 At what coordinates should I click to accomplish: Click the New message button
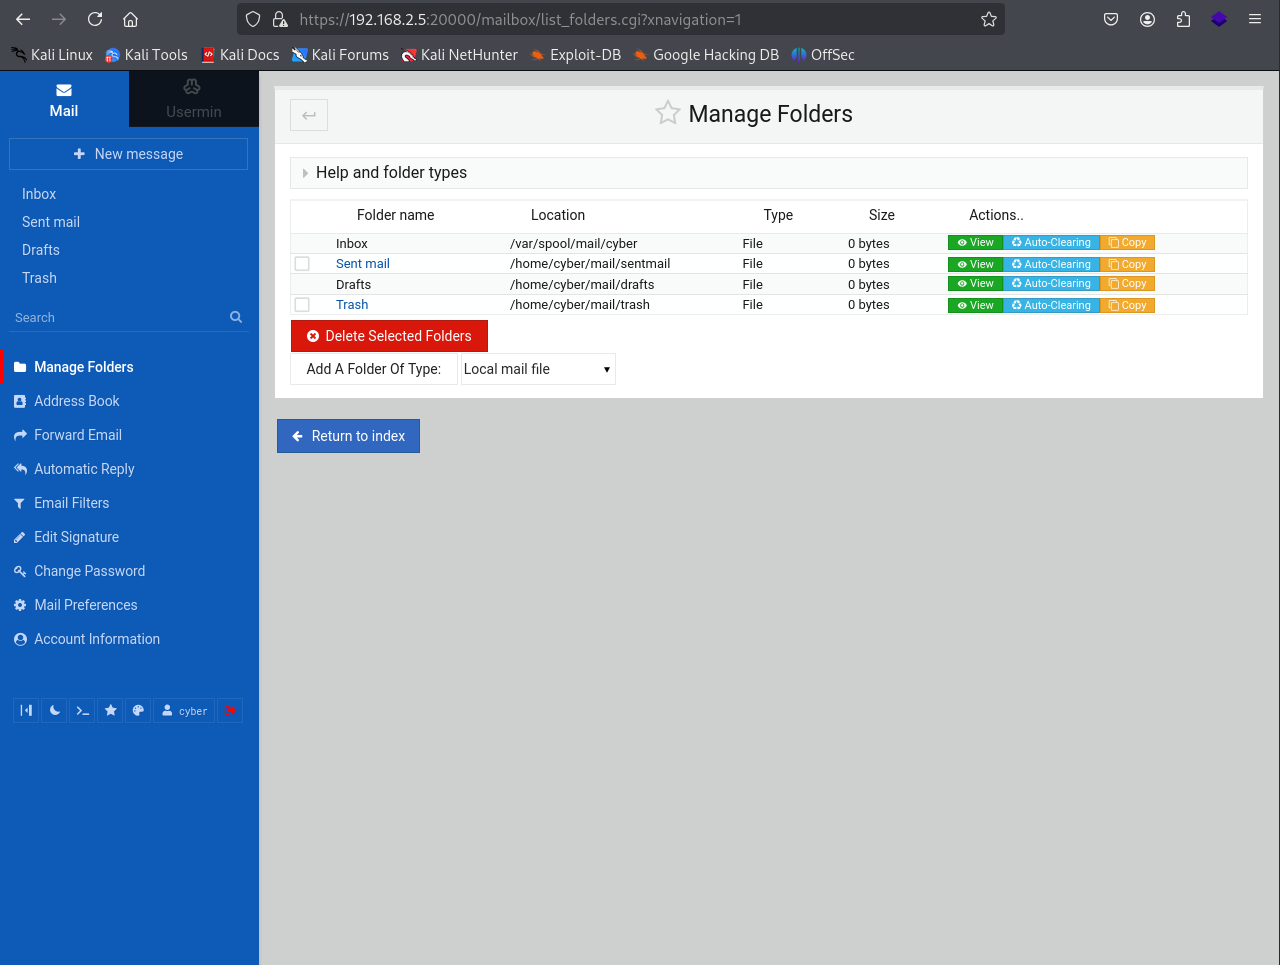pos(128,154)
